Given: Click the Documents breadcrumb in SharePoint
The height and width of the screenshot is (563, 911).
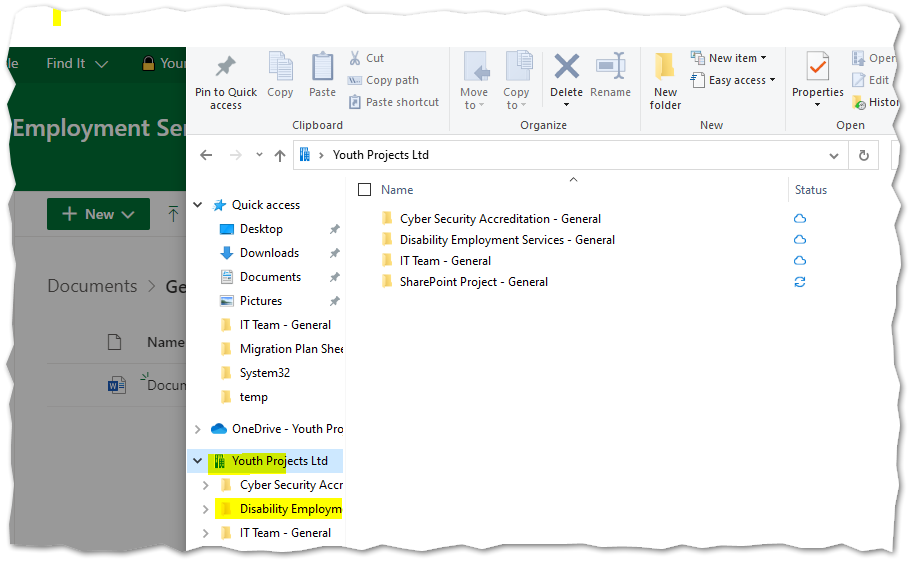Looking at the screenshot, I should (x=92, y=286).
